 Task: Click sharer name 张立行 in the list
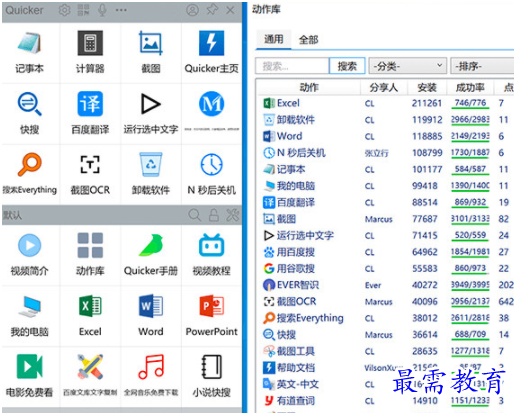(x=376, y=153)
